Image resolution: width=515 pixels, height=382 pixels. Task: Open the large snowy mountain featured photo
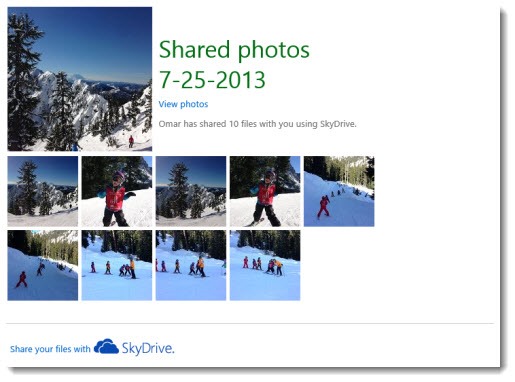(x=80, y=79)
